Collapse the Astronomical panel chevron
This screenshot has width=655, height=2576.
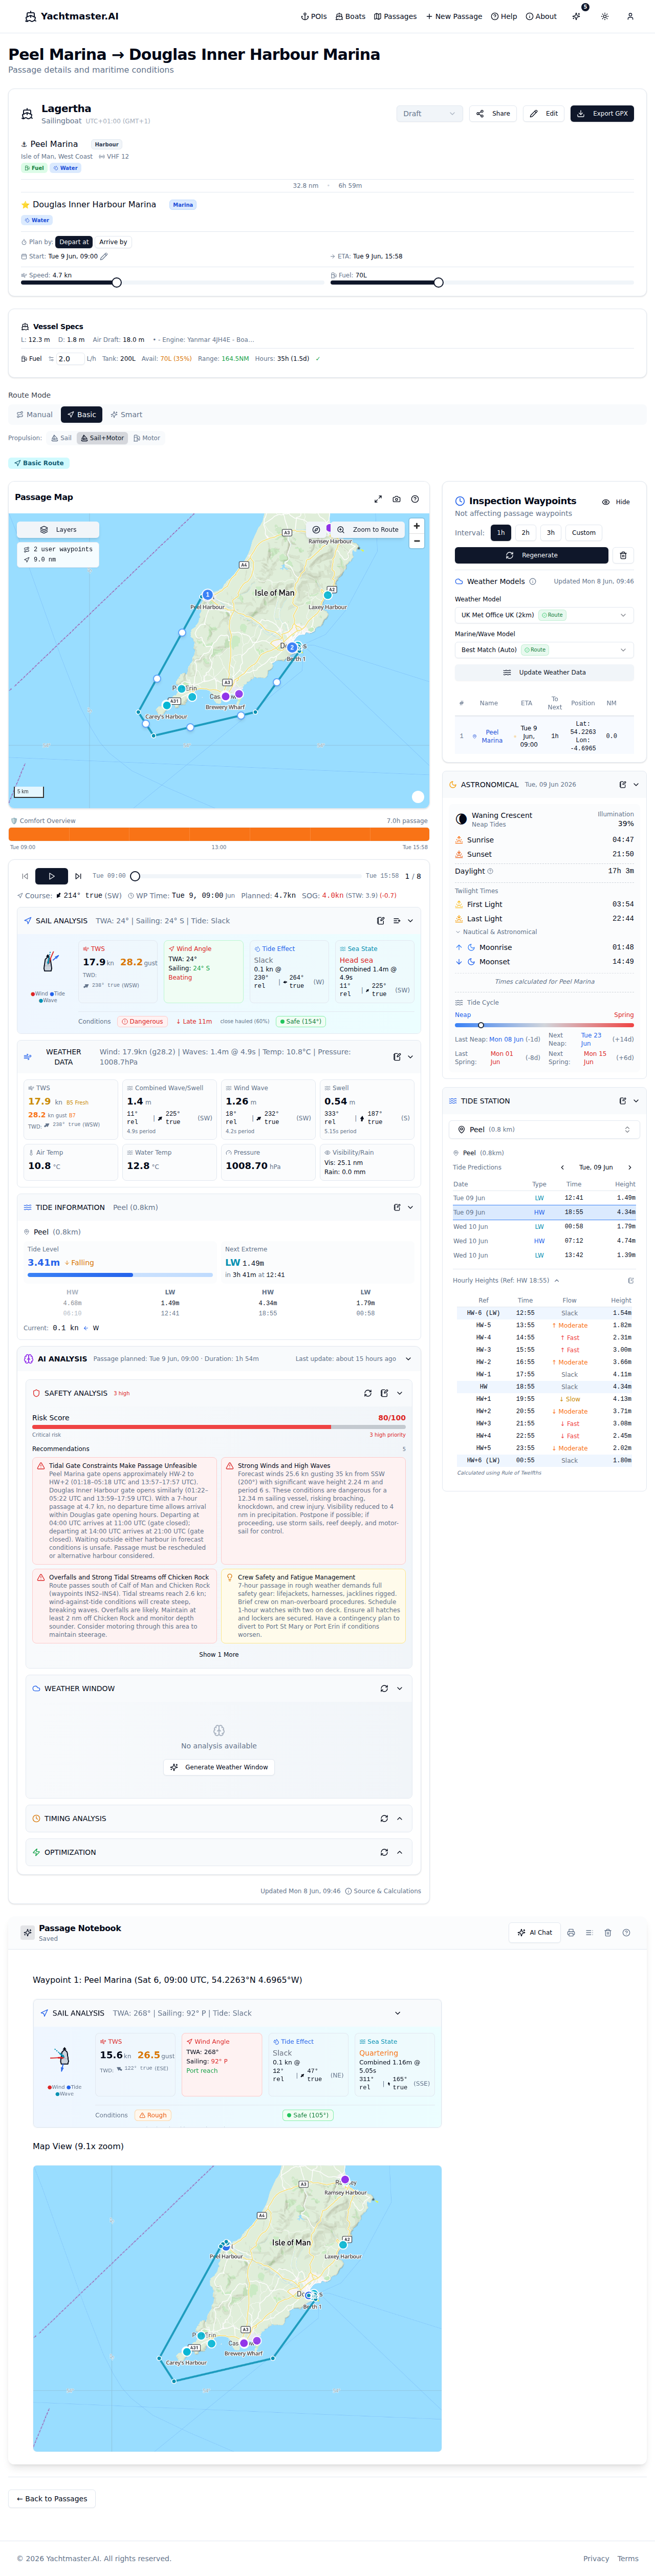[636, 785]
